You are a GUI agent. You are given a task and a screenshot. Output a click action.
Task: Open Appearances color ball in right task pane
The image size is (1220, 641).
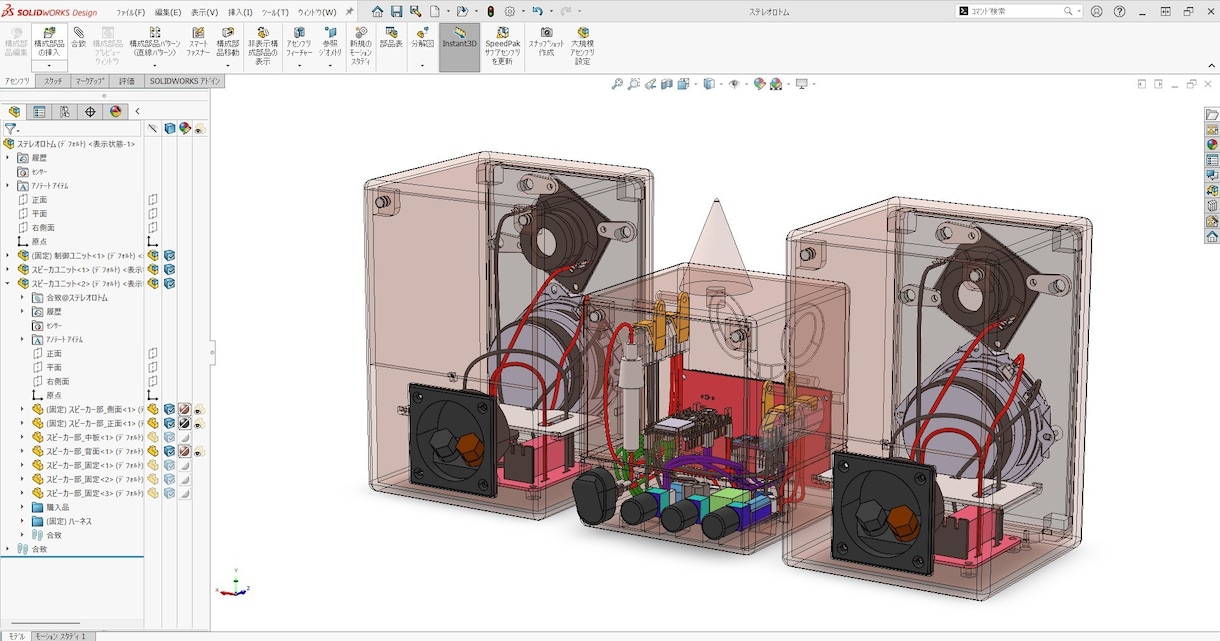1212,145
